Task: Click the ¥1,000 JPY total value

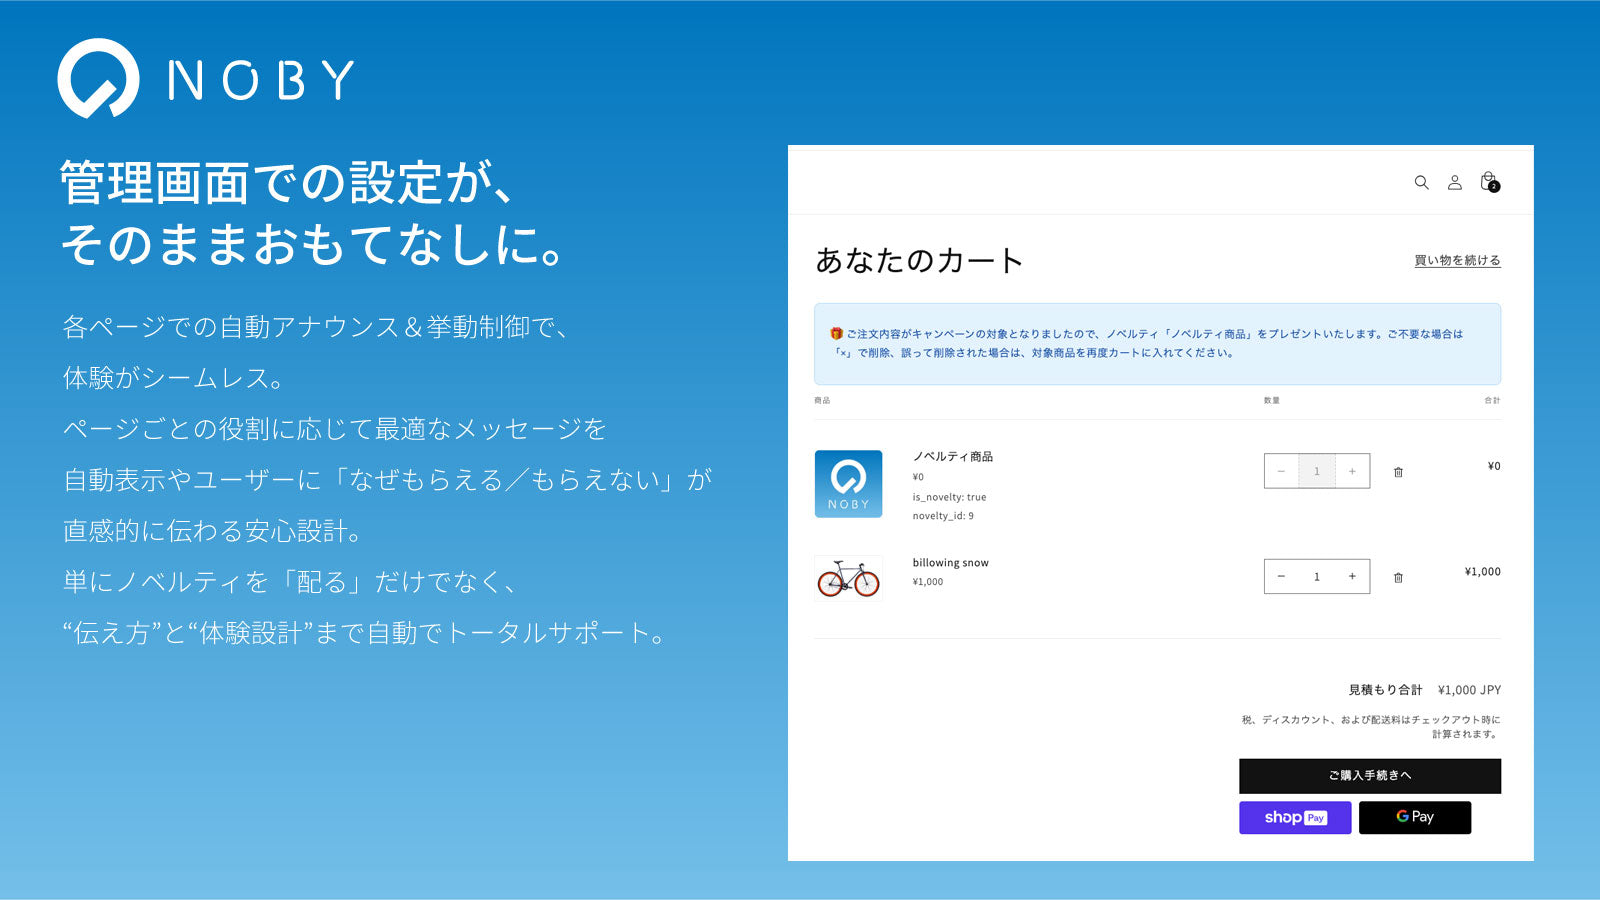Action: (1469, 690)
